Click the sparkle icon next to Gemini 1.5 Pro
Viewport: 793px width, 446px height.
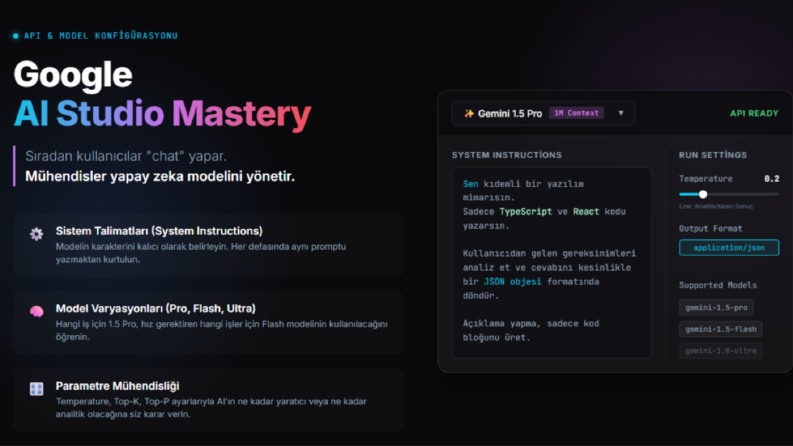point(469,113)
